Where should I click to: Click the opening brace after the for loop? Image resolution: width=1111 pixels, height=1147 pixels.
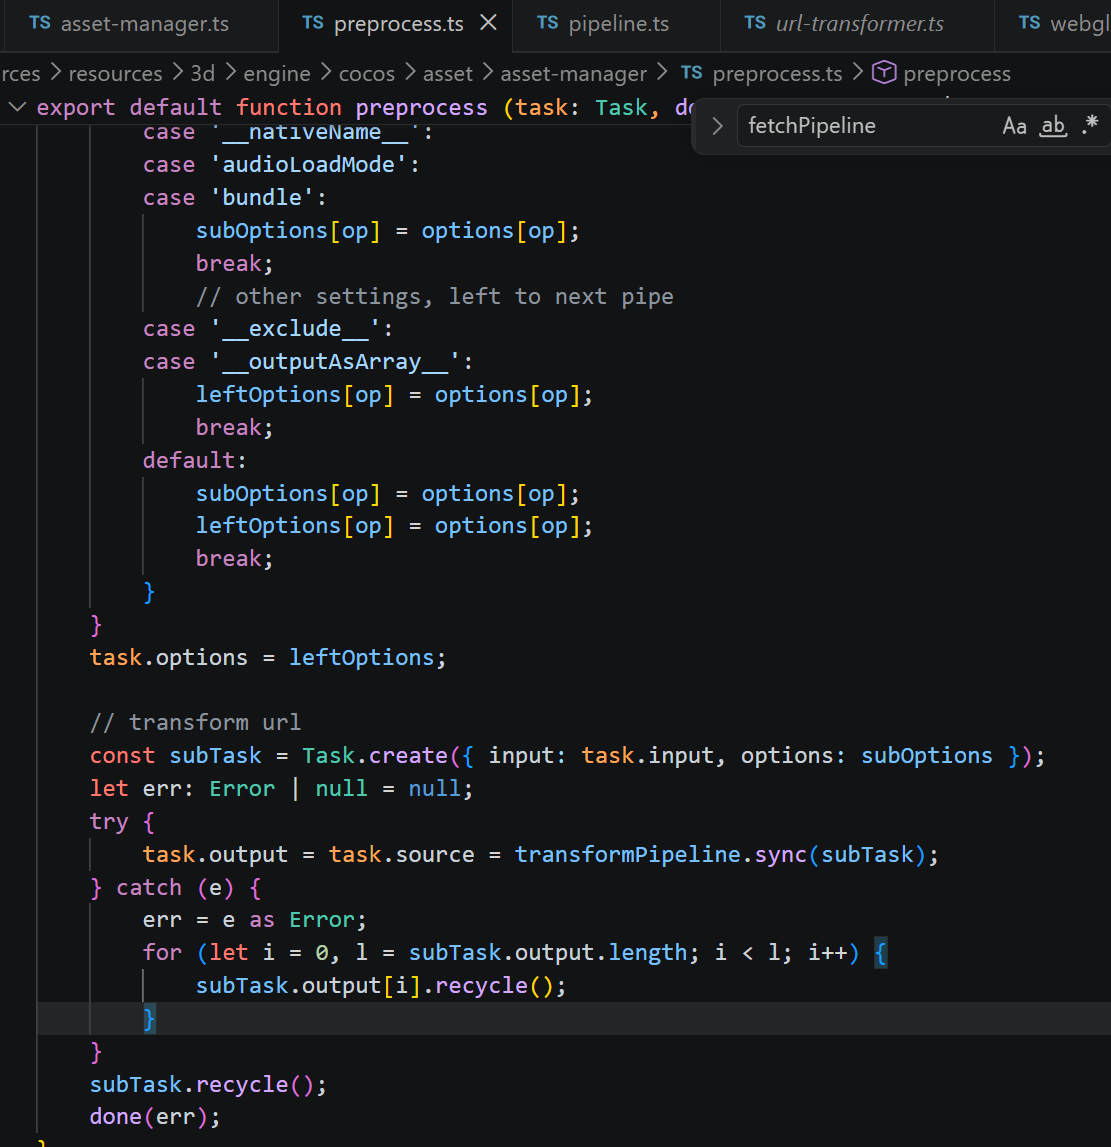[x=881, y=953]
